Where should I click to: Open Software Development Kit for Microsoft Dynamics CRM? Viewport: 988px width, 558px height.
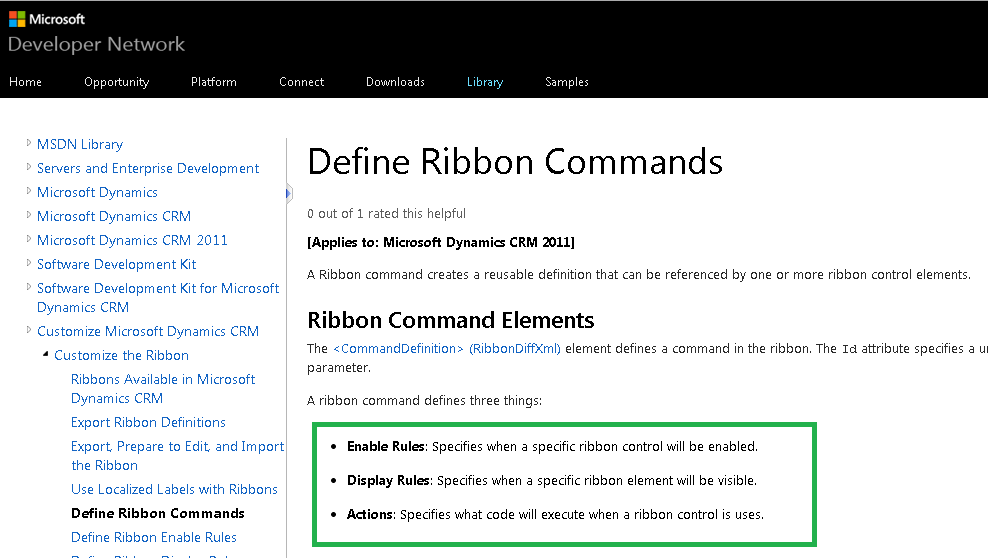(158, 297)
